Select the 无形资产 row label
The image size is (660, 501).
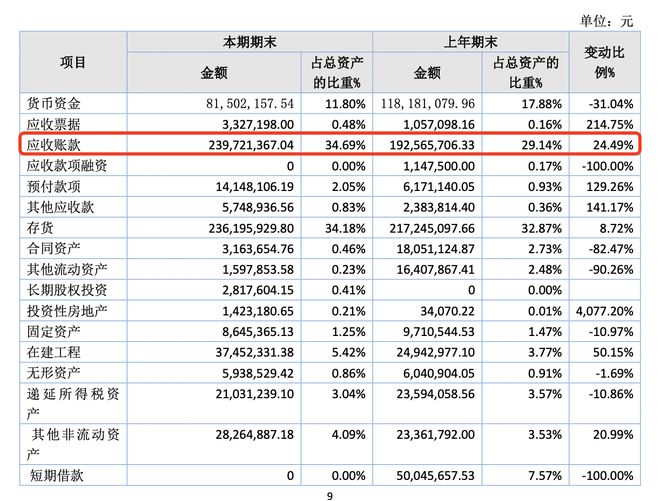coord(53,373)
